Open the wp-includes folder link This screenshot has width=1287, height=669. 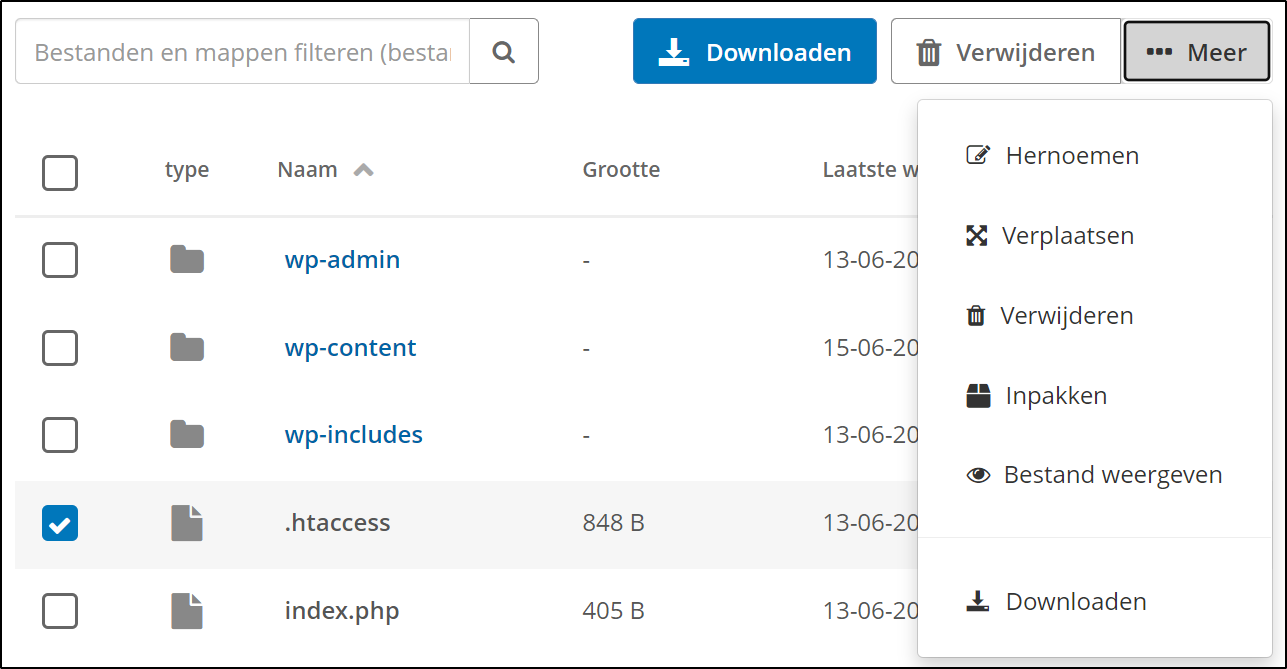point(353,434)
